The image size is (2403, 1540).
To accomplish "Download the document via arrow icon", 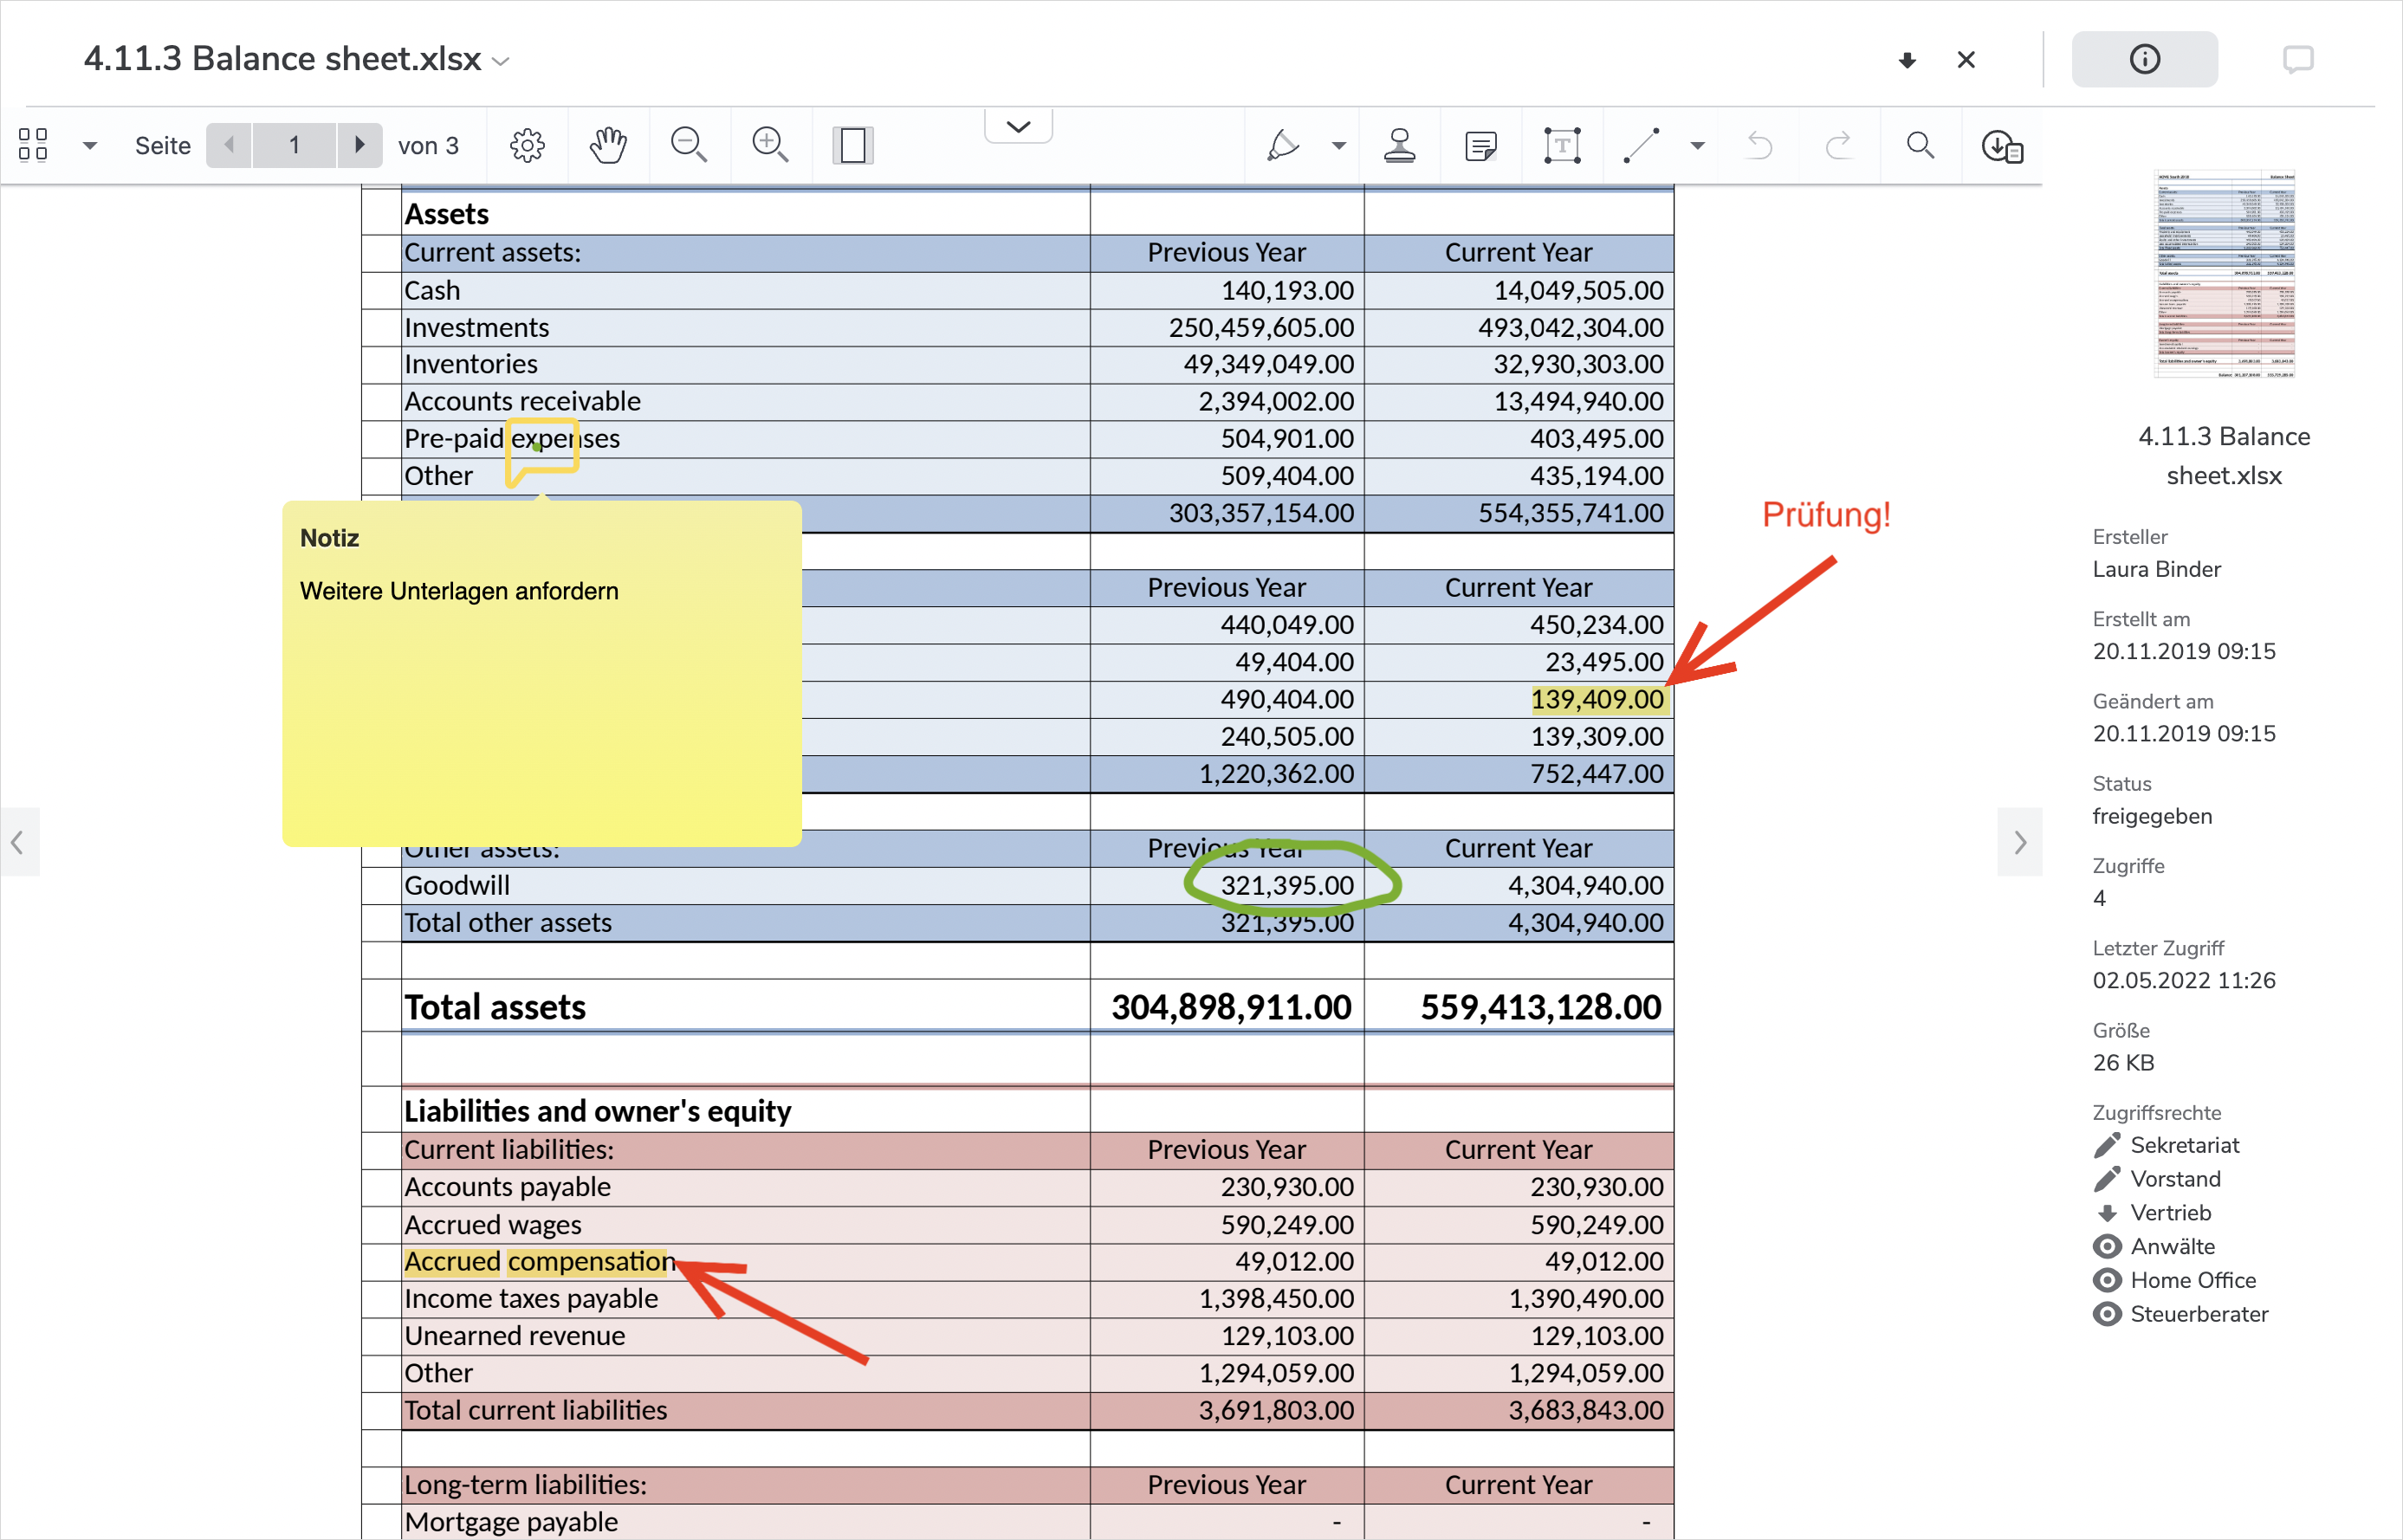I will pos(1907,60).
